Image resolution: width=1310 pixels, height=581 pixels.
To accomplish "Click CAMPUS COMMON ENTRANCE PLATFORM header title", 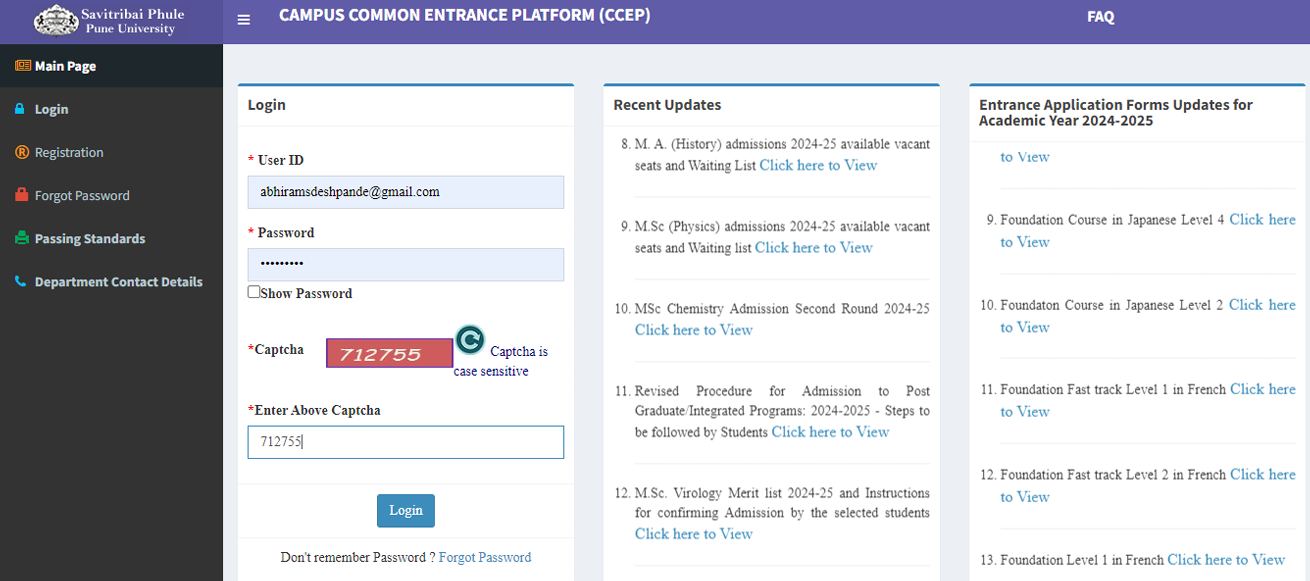I will pos(465,15).
